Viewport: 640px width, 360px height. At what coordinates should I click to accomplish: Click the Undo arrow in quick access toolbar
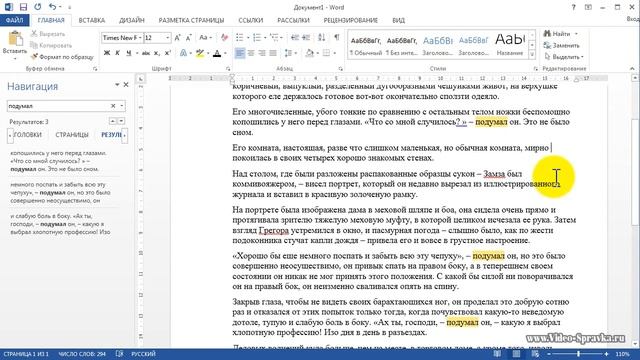53,7
